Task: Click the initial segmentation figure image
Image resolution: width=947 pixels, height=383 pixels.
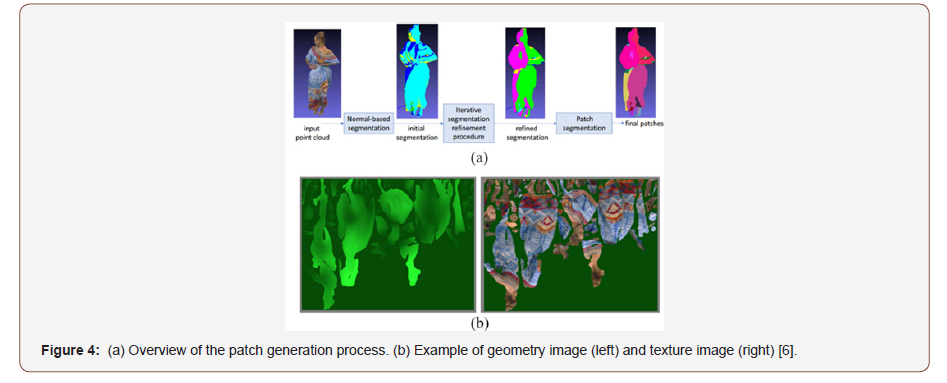Action: (x=417, y=70)
